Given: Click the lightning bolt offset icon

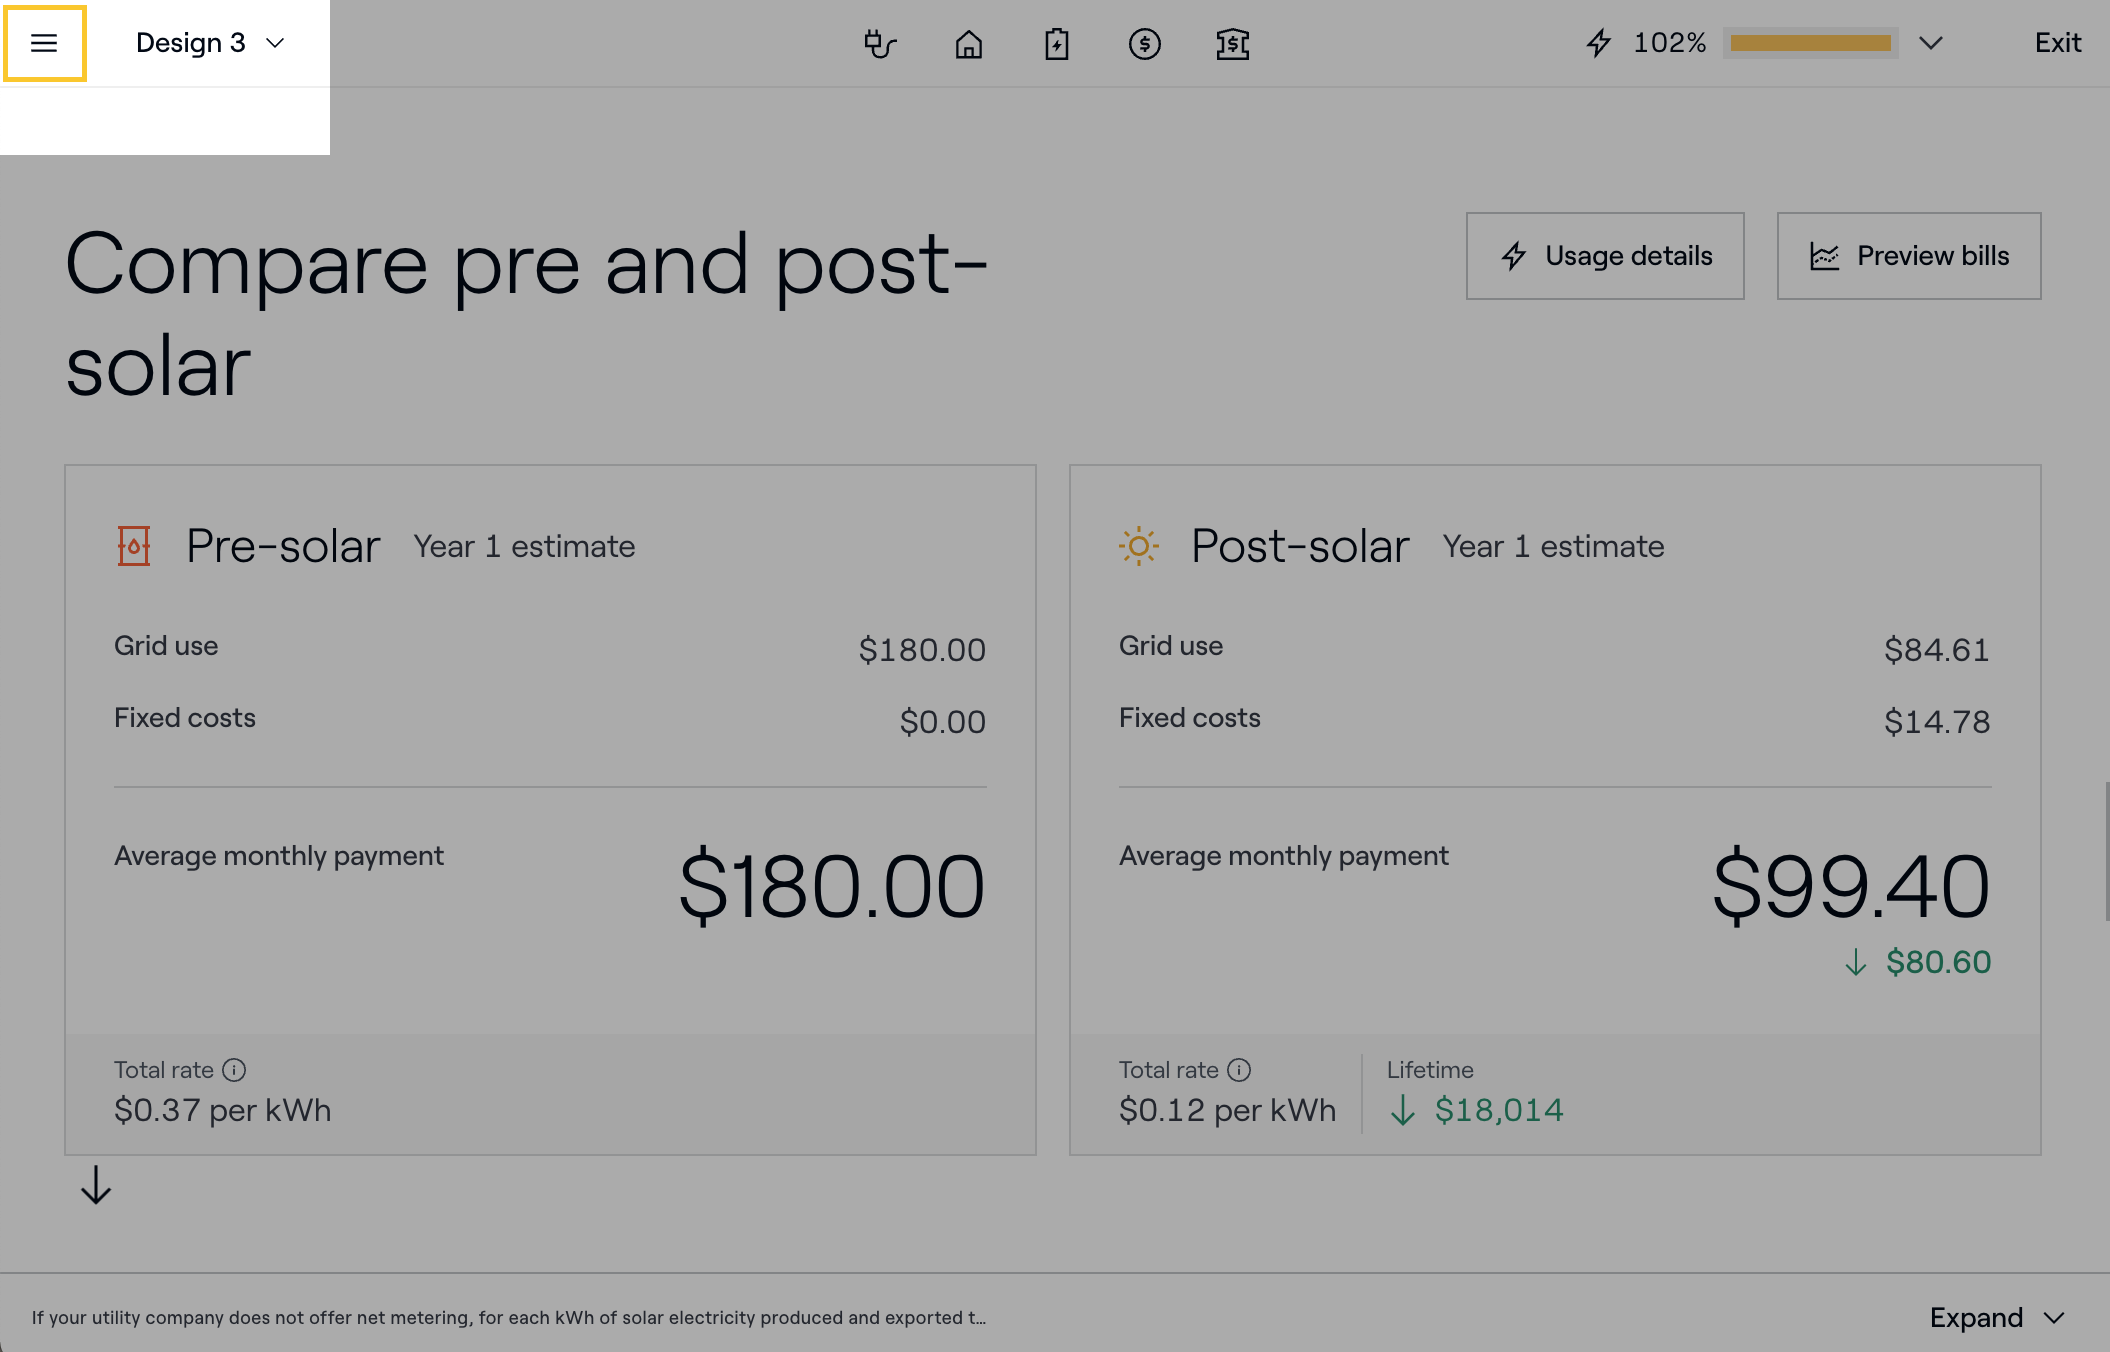Looking at the screenshot, I should 1599,43.
